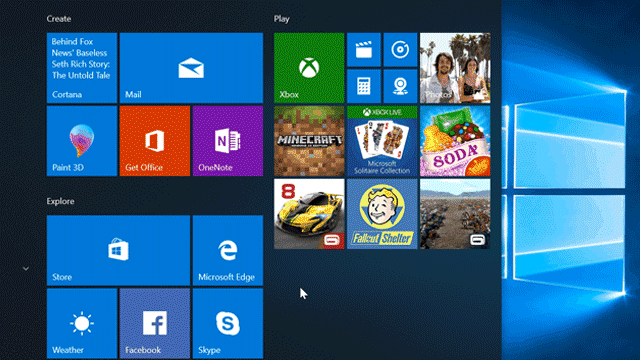Launch the Skype tile

click(x=228, y=323)
